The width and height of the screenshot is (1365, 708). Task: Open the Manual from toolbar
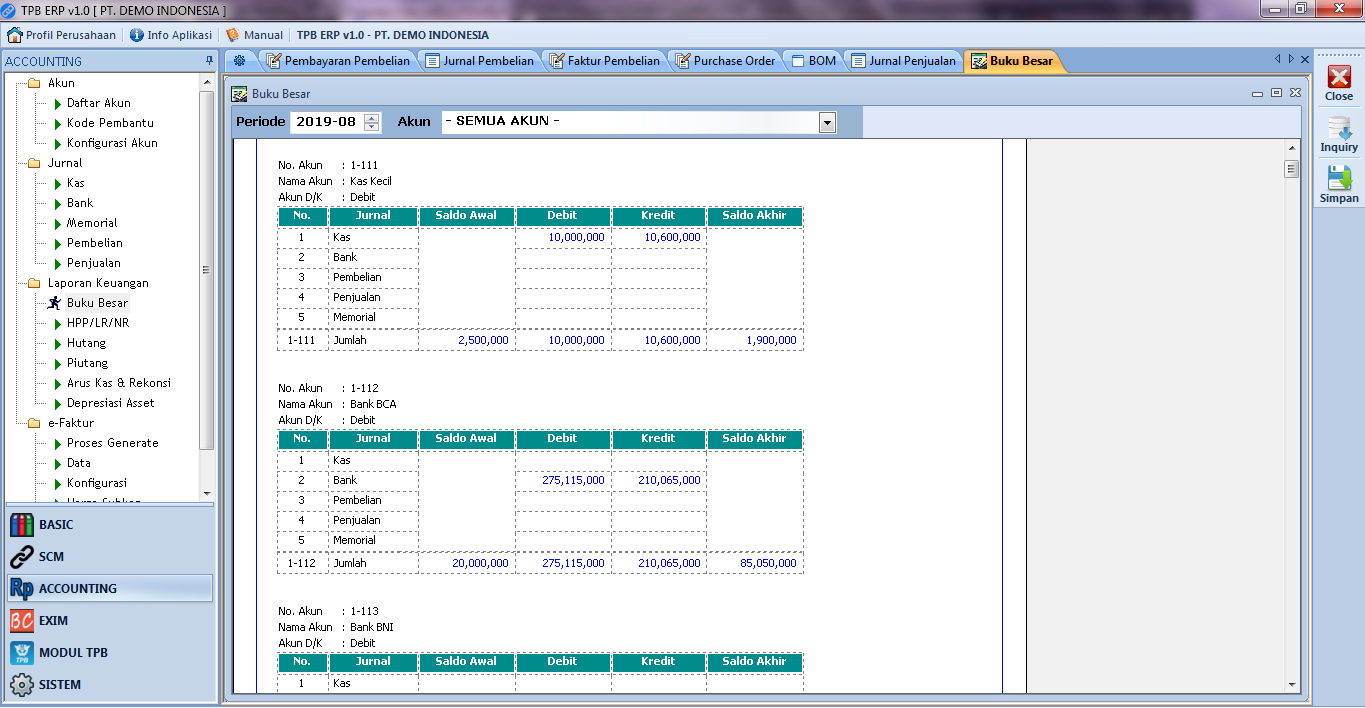254,35
